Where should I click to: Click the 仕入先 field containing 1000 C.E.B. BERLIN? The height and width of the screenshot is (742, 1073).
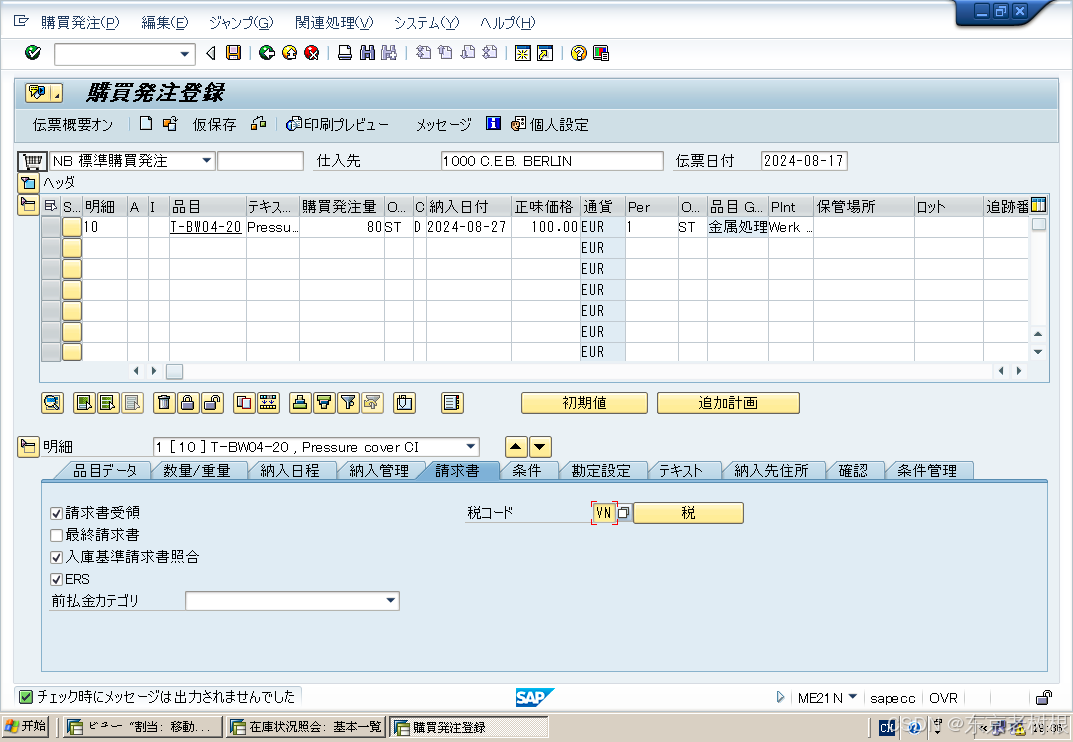(x=552, y=161)
